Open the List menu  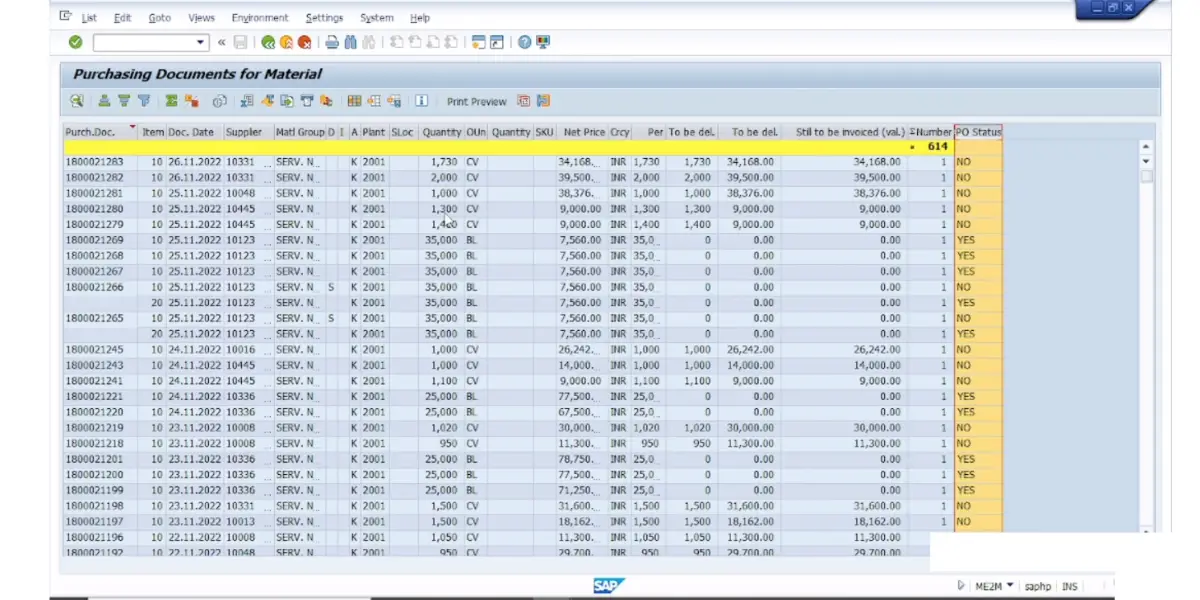coord(89,18)
